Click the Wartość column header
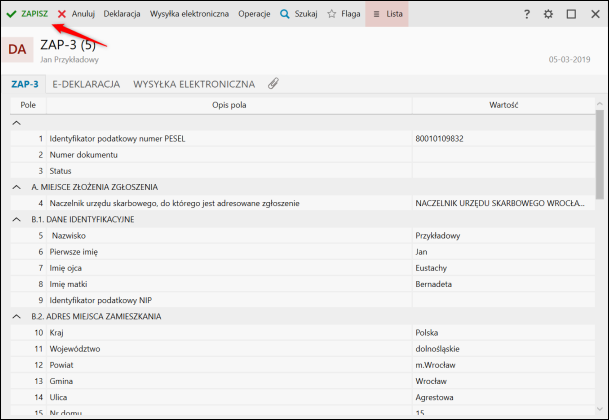Screen dimensions: 609x420 tap(503, 105)
